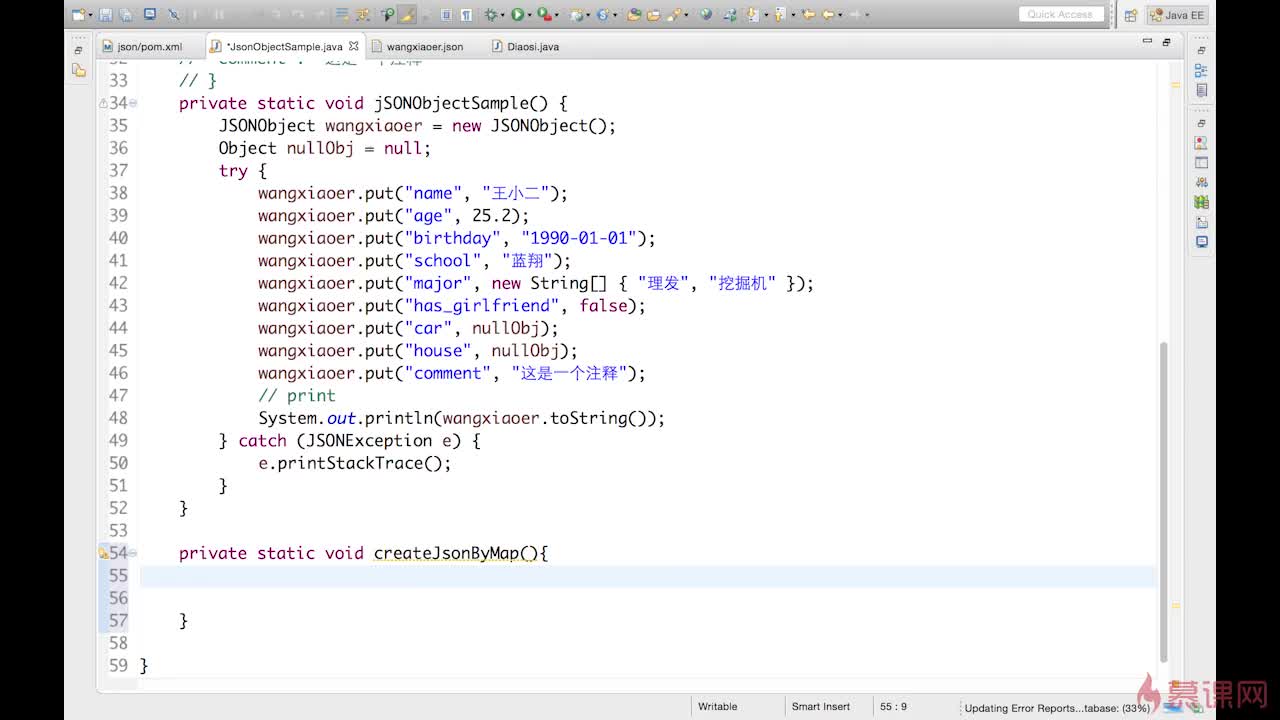Viewport: 1280px width, 720px height.
Task: Click the New file wizard icon
Action: (x=78, y=15)
